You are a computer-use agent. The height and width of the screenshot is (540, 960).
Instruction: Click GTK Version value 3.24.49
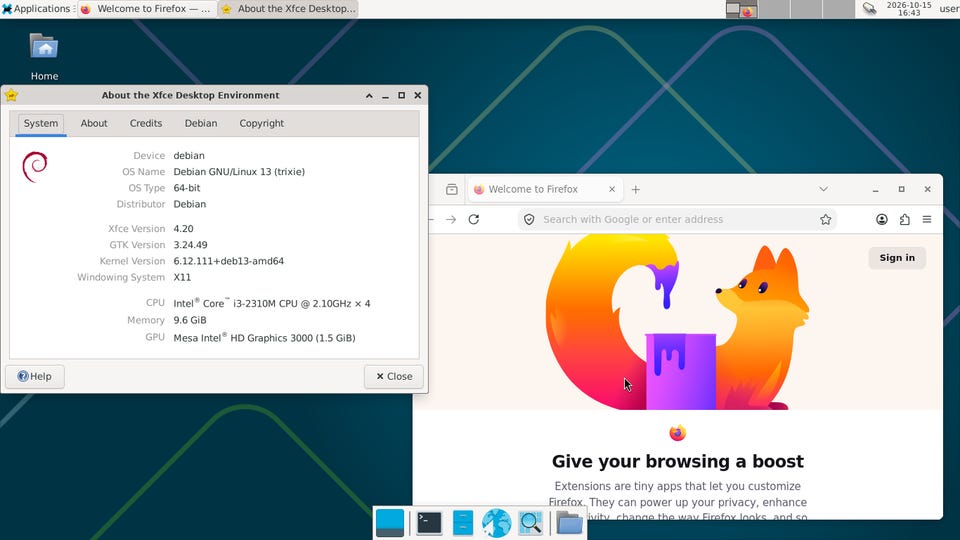[x=190, y=244]
